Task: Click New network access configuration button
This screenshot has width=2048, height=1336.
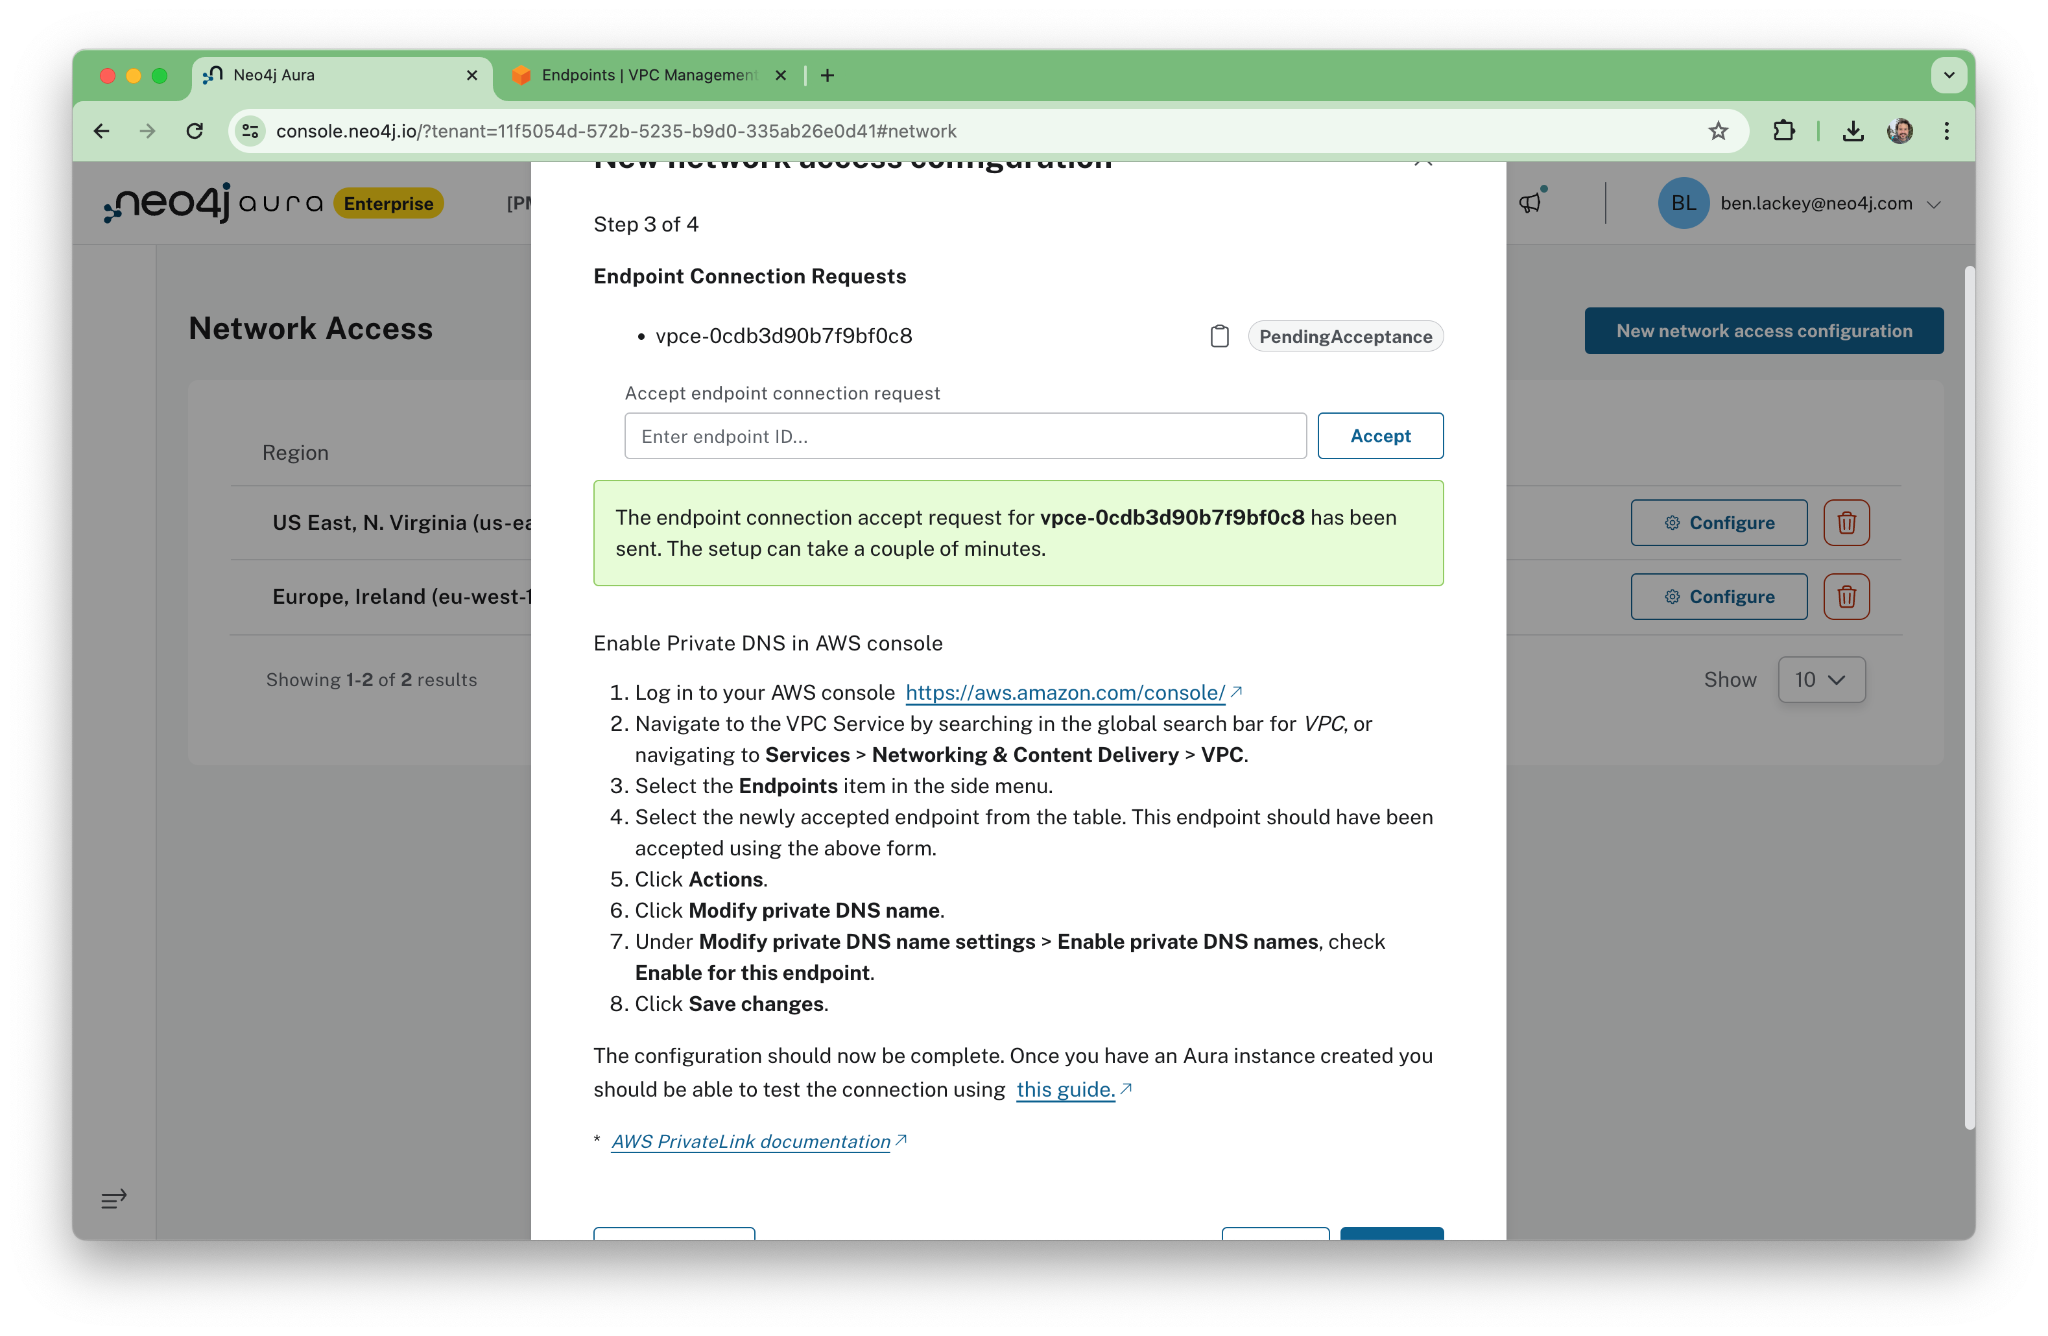Action: click(1763, 331)
